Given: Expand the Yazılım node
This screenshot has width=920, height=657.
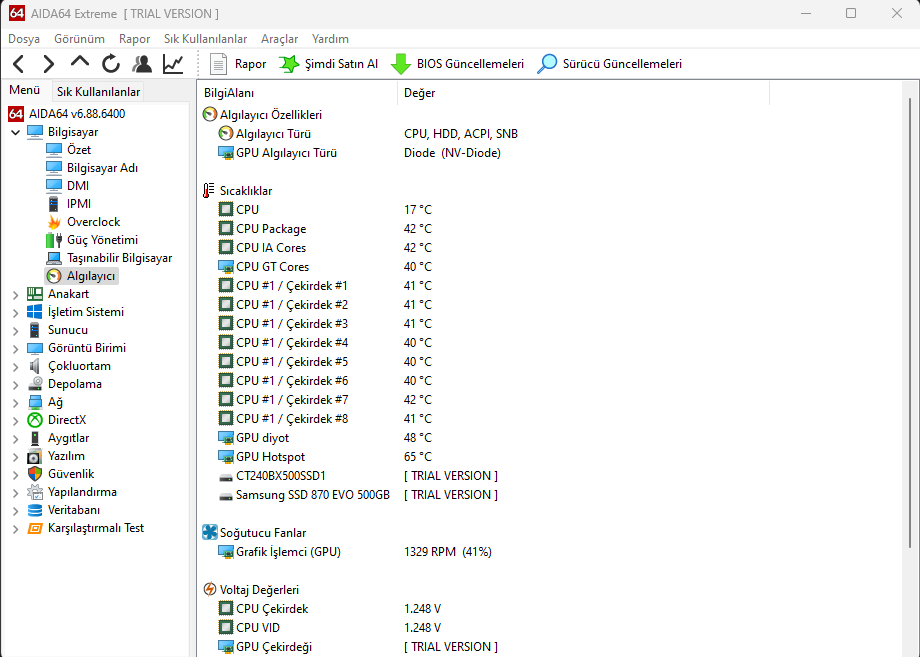Looking at the screenshot, I should coord(15,457).
